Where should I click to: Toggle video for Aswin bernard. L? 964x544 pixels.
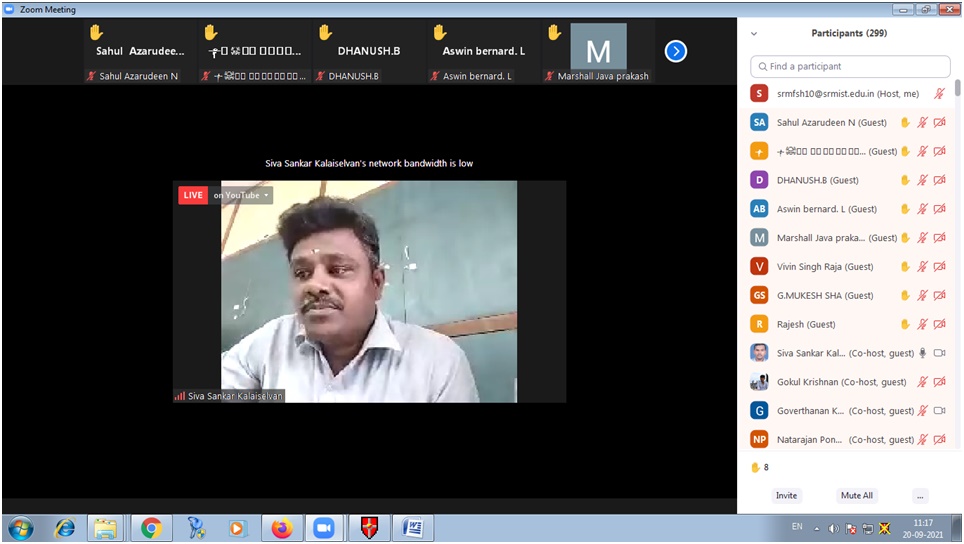click(x=939, y=209)
